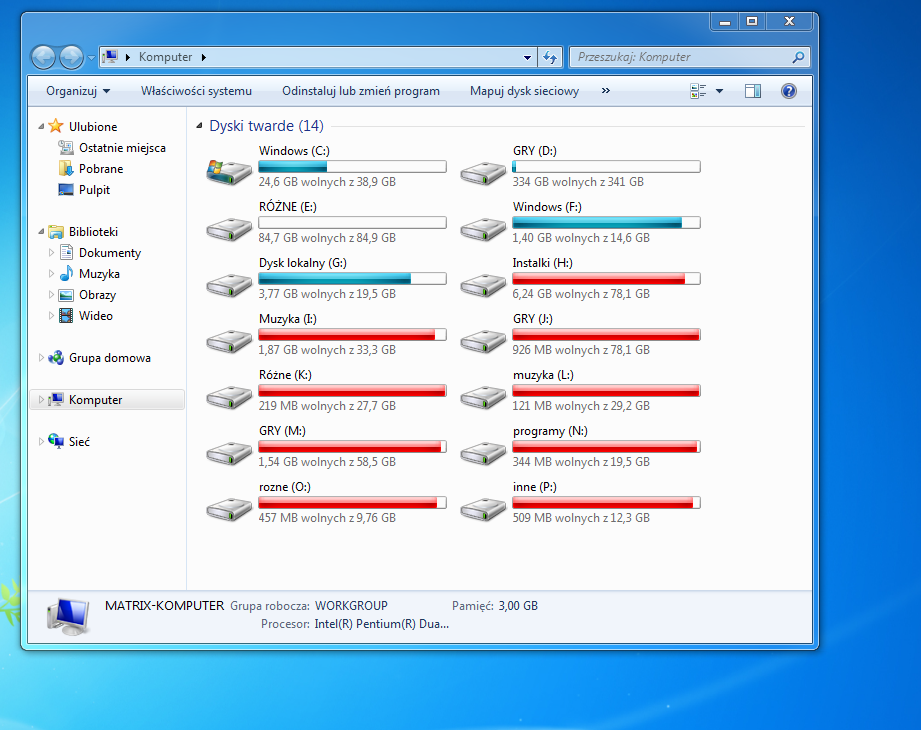Click Właściwości systemu in the toolbar
The height and width of the screenshot is (730, 921).
point(196,91)
